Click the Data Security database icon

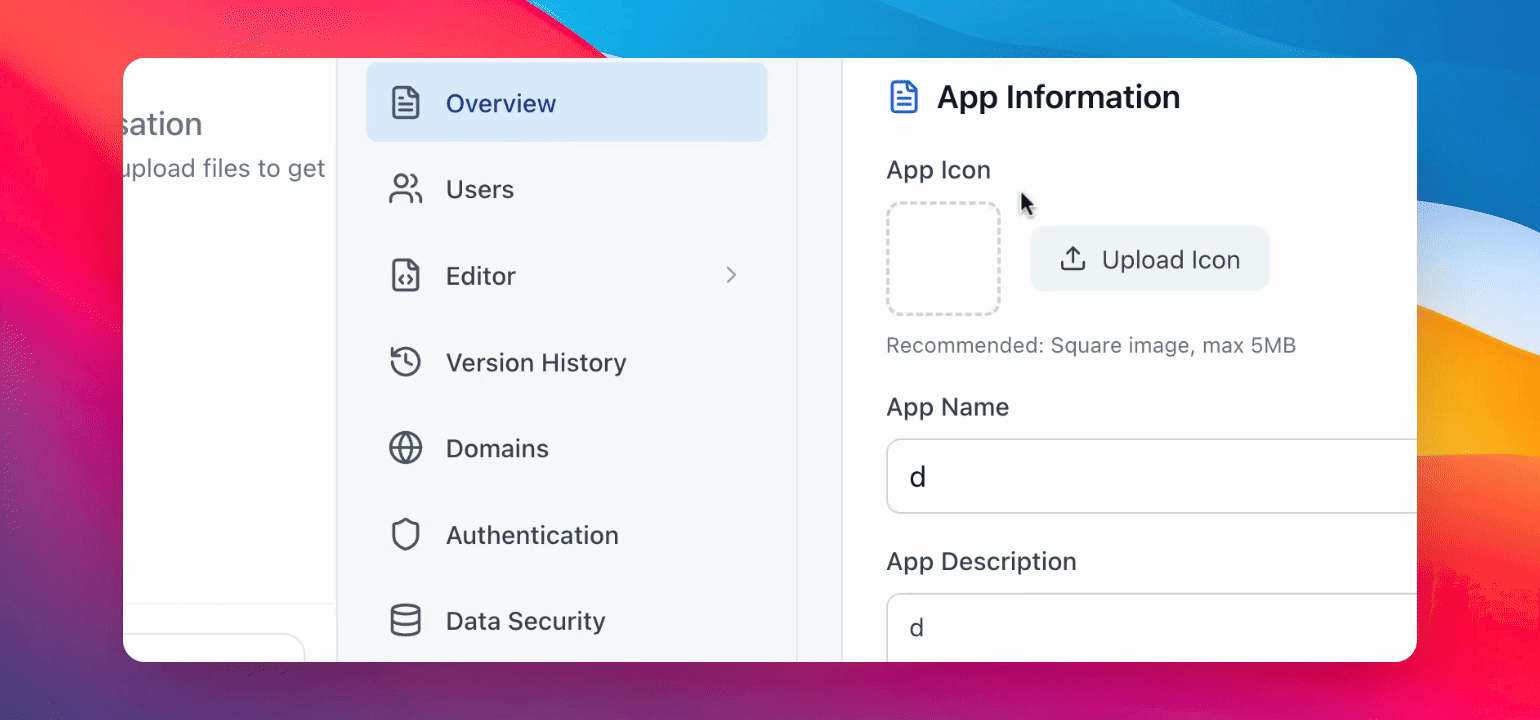tap(405, 621)
